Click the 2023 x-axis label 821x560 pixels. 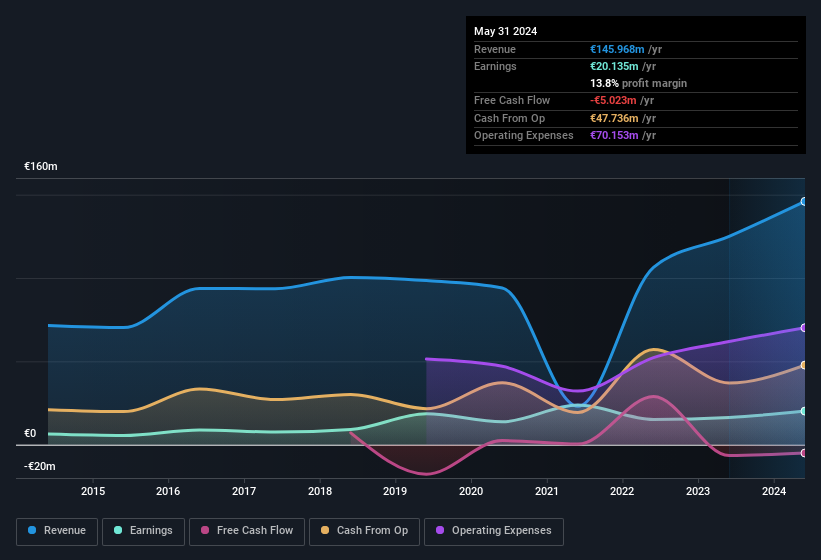click(698, 491)
